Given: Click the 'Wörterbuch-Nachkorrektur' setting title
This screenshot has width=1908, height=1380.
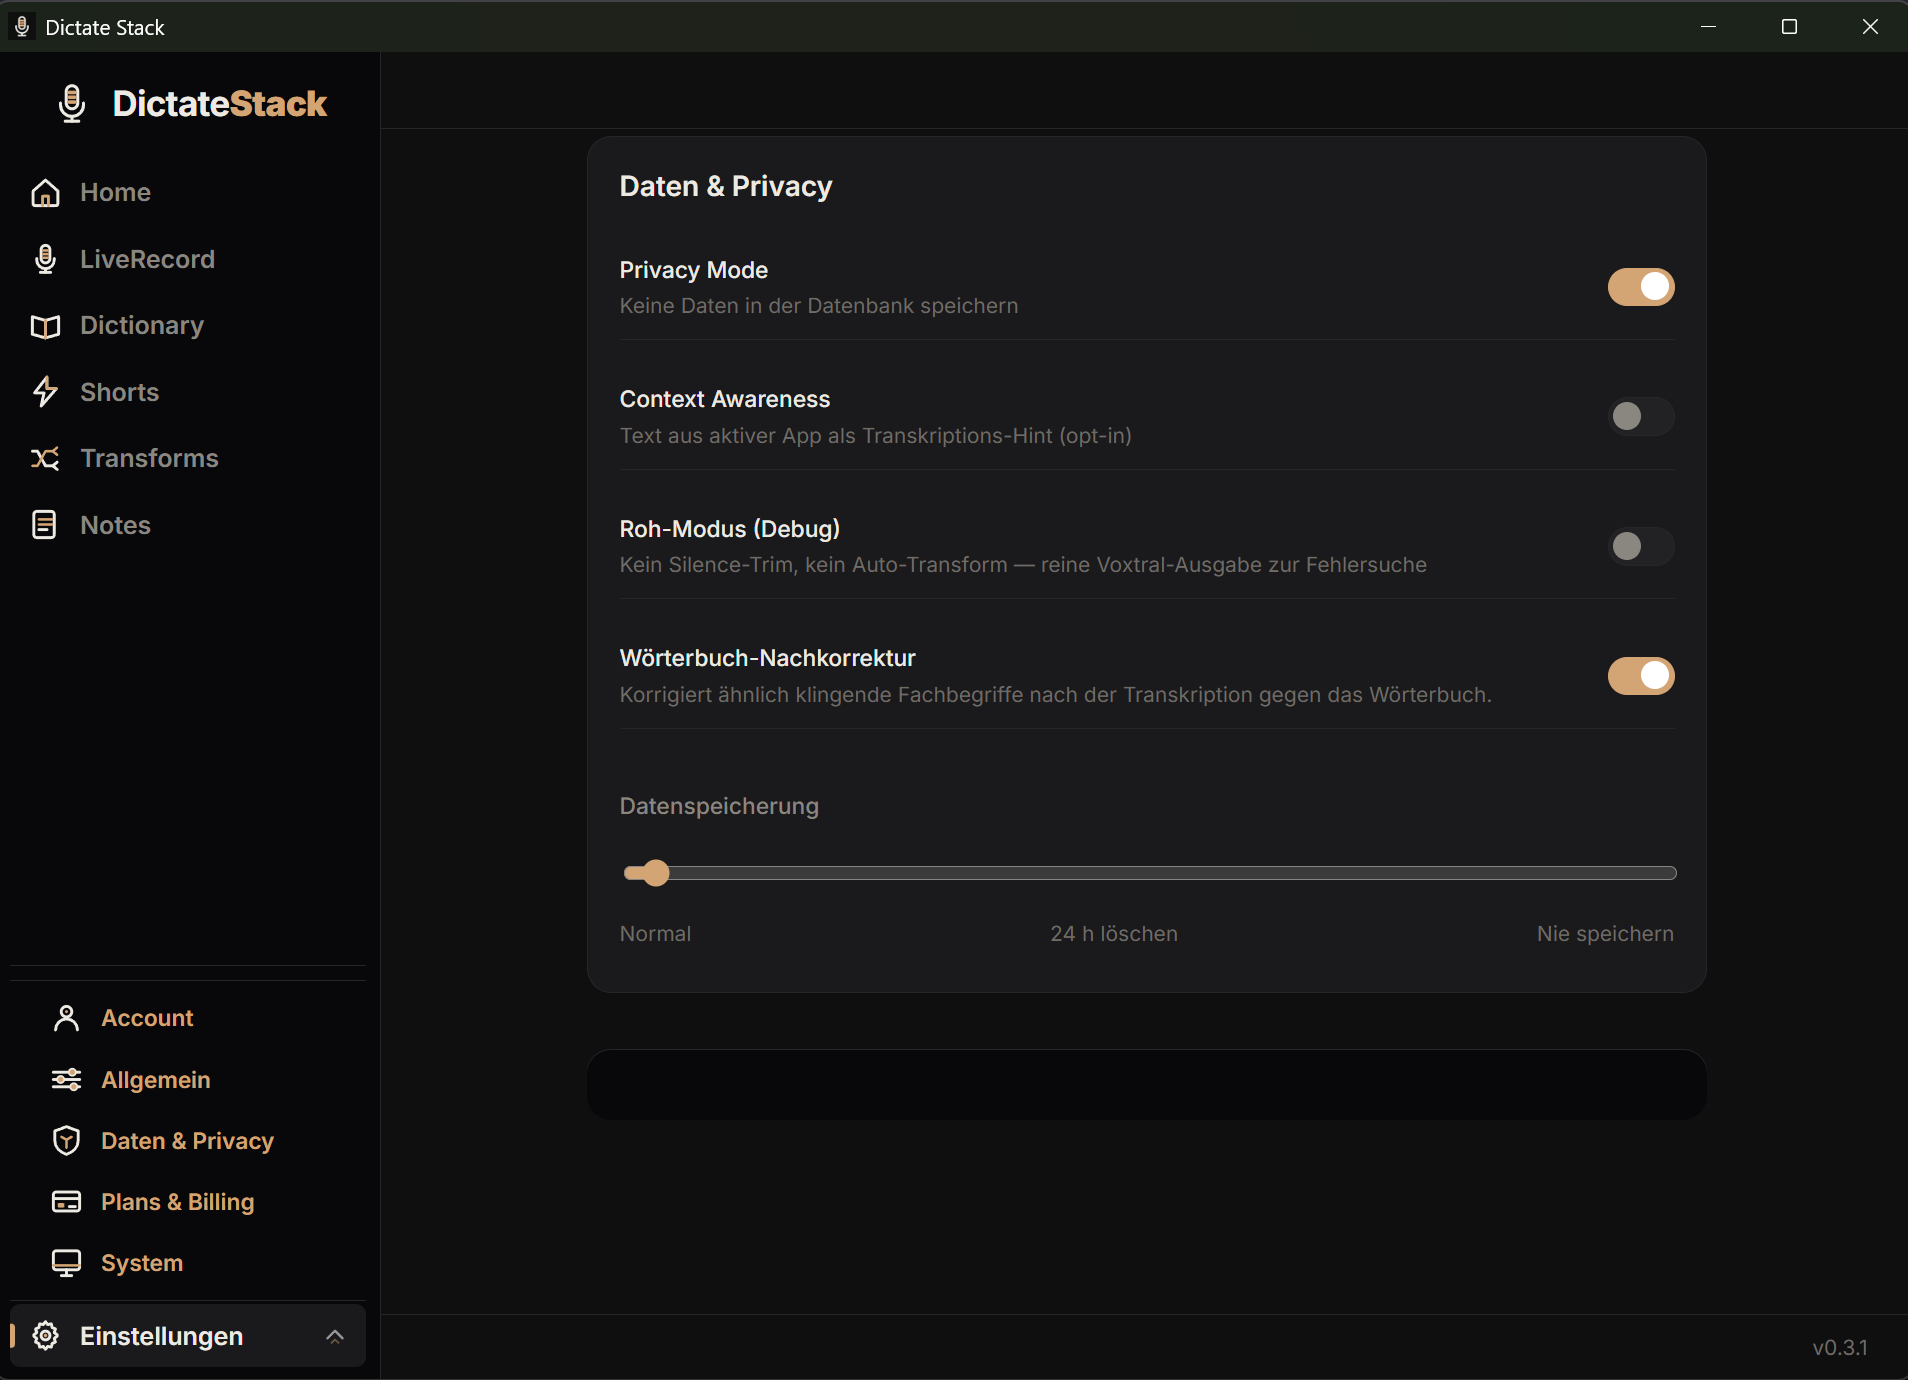Looking at the screenshot, I should [x=768, y=658].
